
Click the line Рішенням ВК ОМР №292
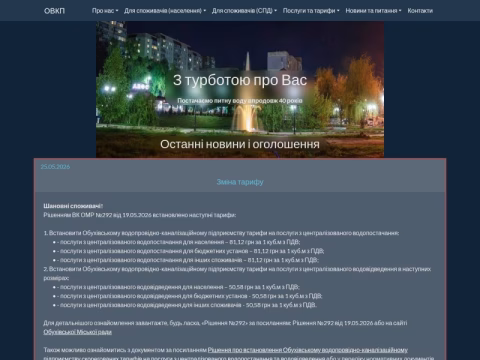tap(140, 215)
